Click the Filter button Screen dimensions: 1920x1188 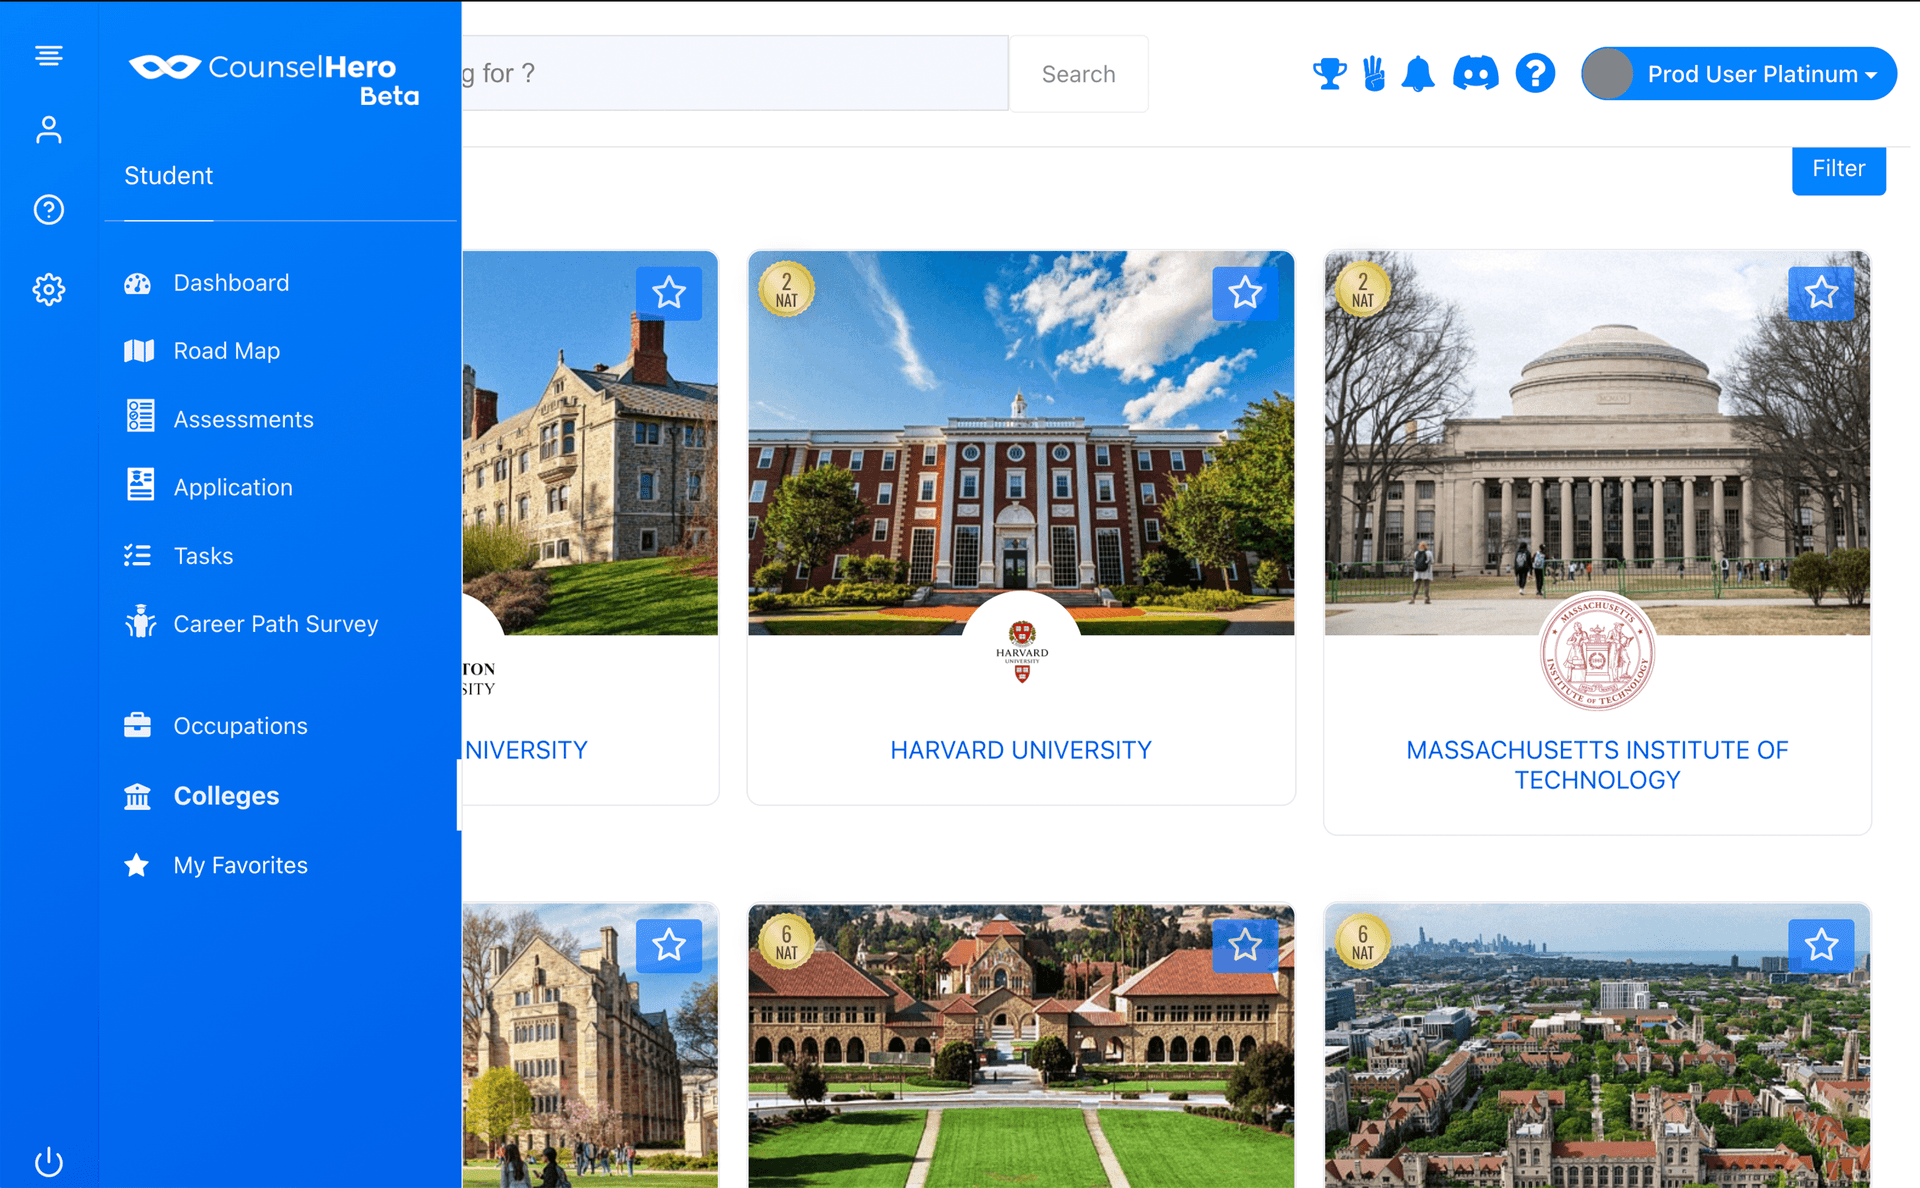[1838, 169]
